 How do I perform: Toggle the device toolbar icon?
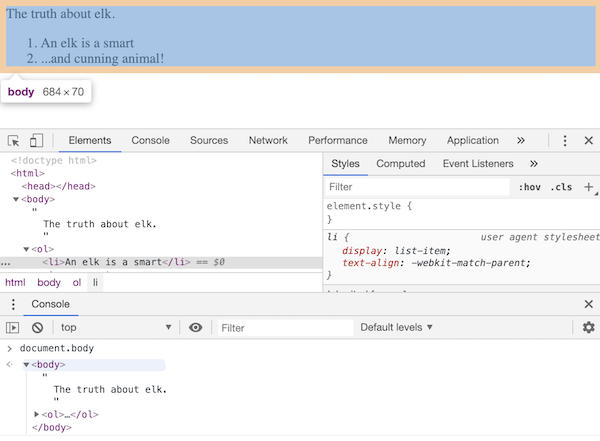[36, 140]
